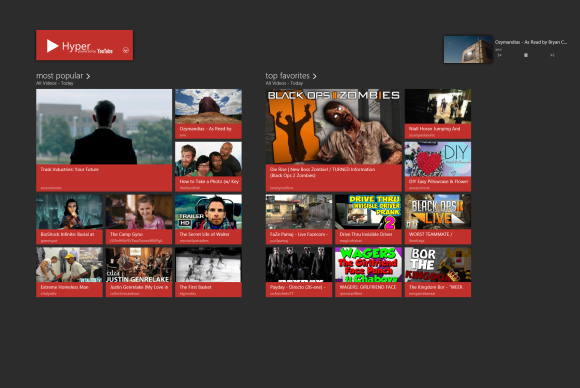
Task: Open WAGERS Girlfriend Face Punch video
Action: tap(368, 272)
